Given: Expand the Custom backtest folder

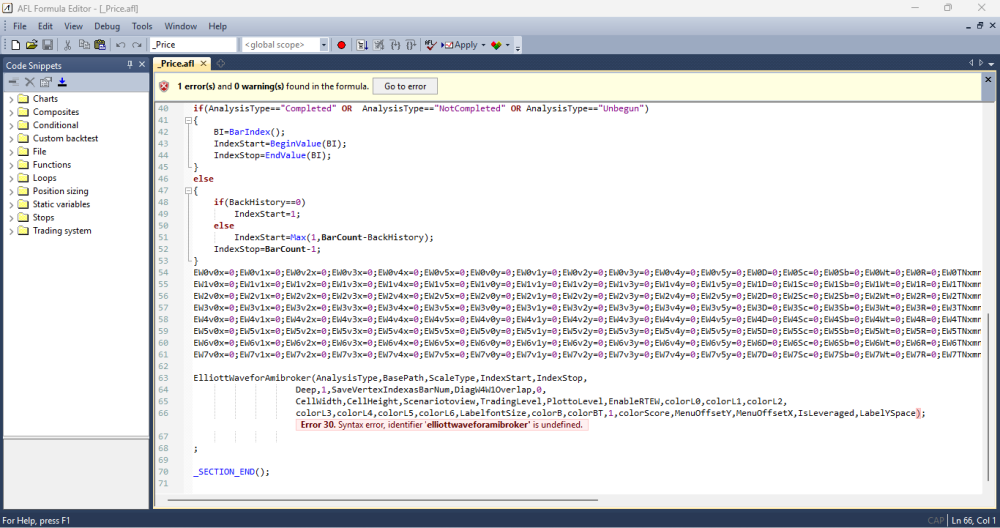Looking at the screenshot, I should 10,139.
